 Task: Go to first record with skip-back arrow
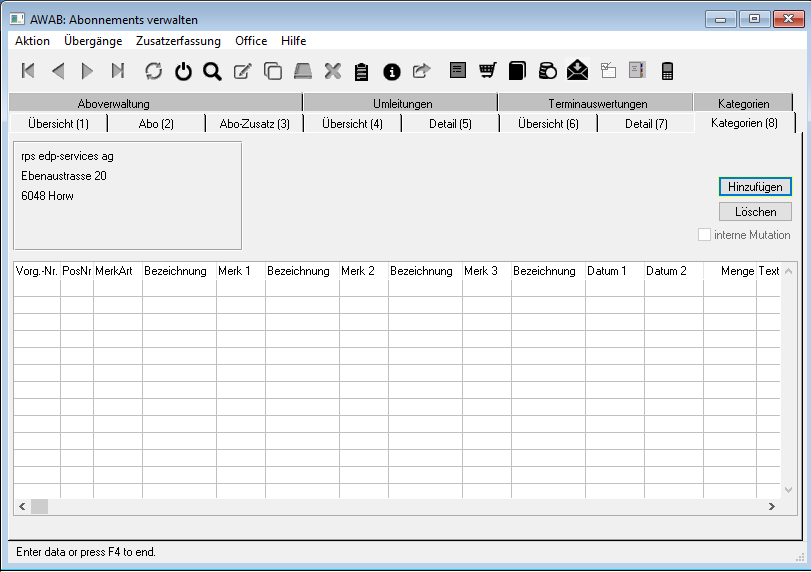(x=28, y=70)
